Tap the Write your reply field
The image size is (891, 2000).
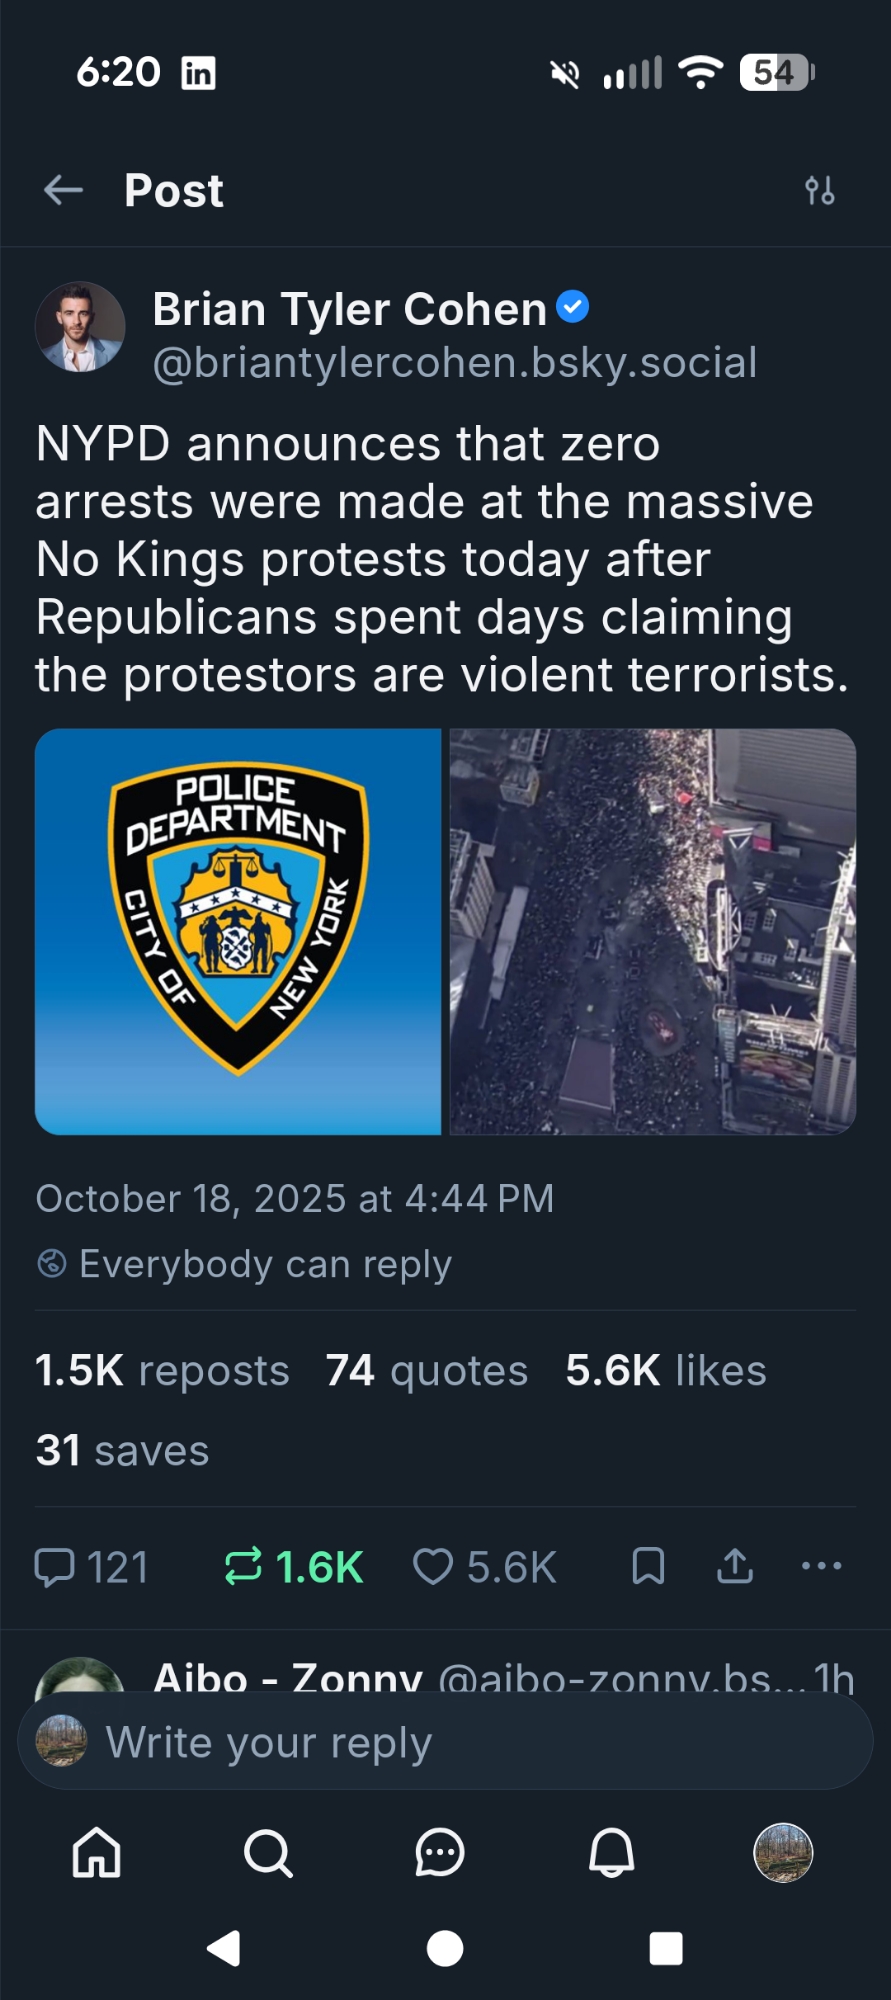445,1743
